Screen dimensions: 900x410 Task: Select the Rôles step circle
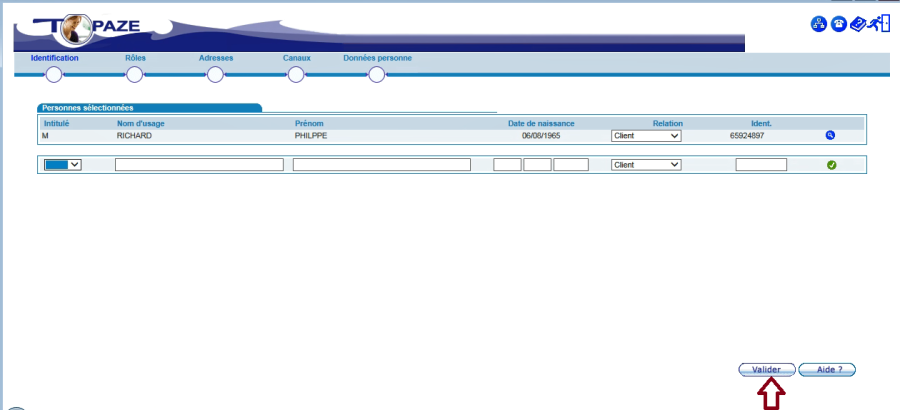click(x=135, y=74)
